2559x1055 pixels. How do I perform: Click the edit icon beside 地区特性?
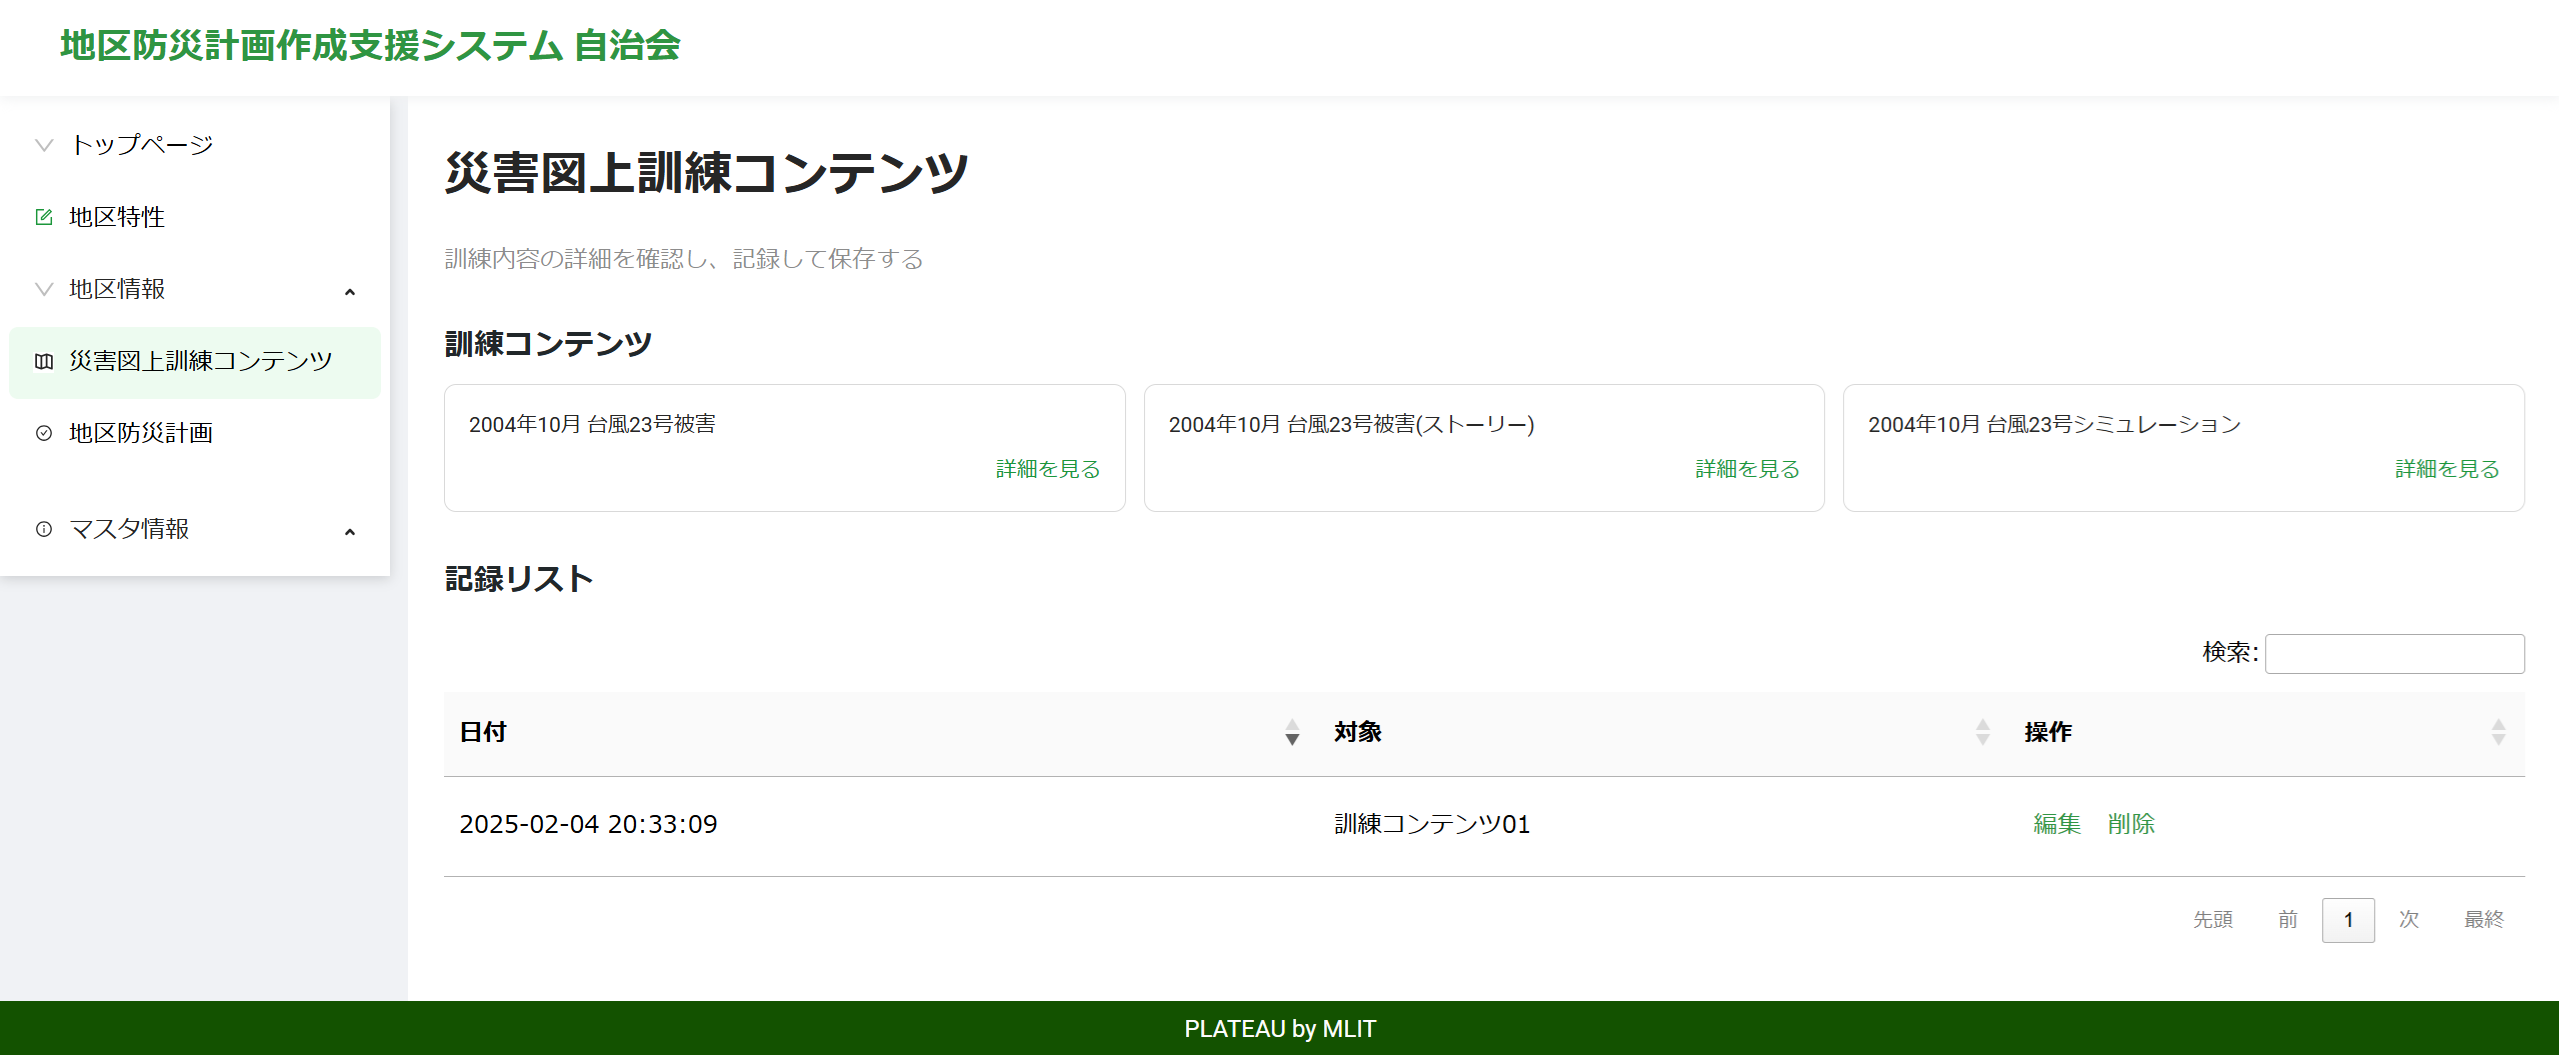(44, 217)
